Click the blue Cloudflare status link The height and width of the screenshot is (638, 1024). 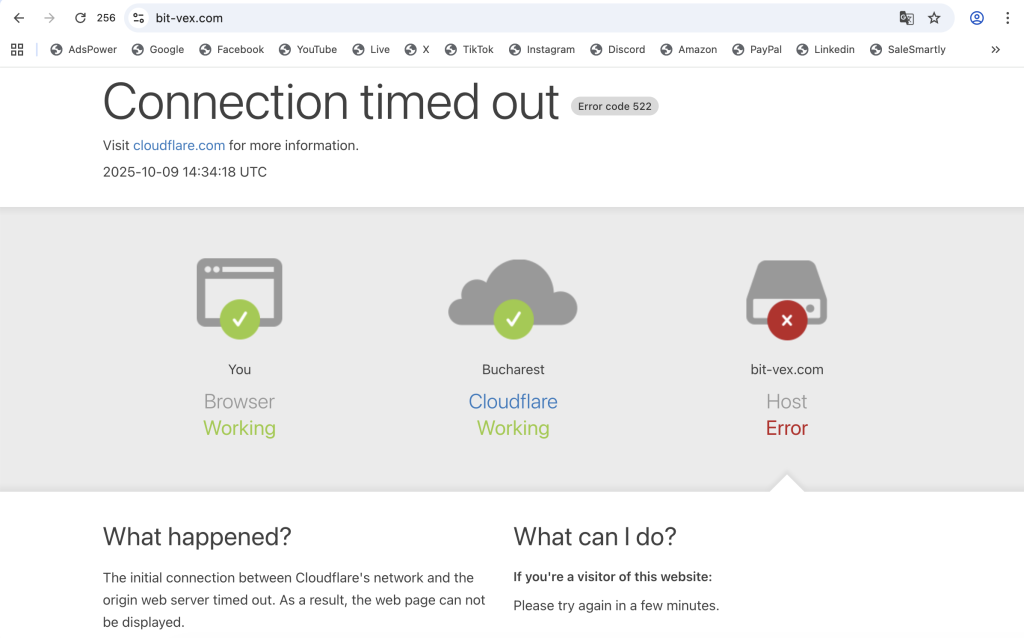(513, 401)
